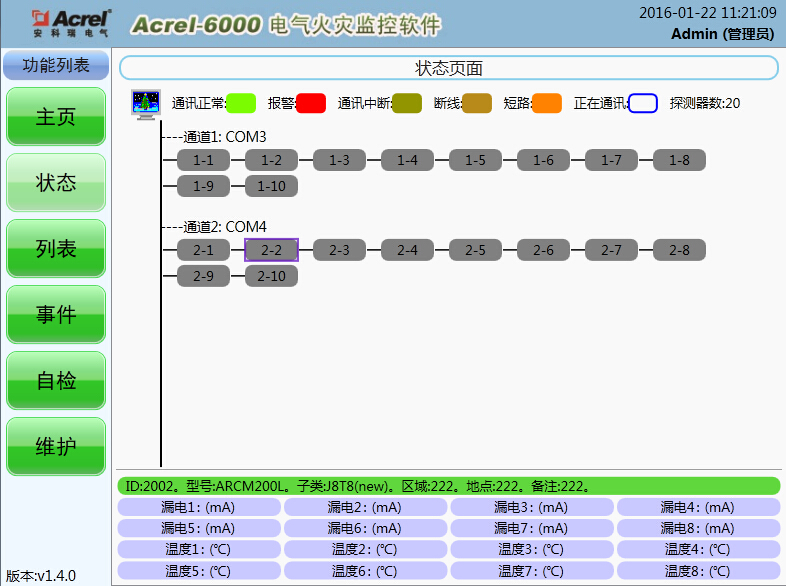Click the green 通讯正常 color swatch
Screen dimensions: 786x586
(x=241, y=103)
